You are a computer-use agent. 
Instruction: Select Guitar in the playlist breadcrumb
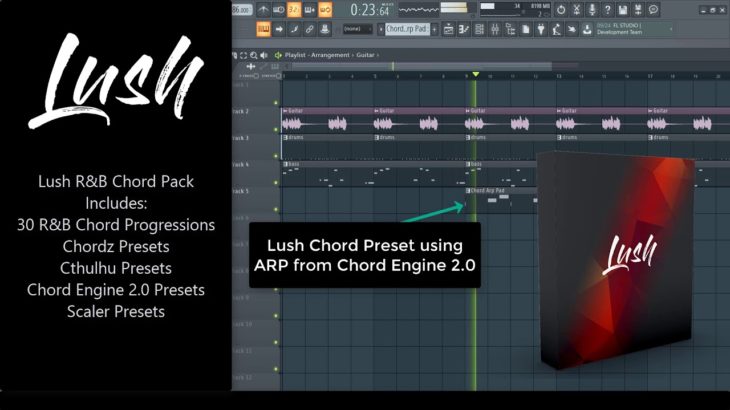tap(365, 55)
